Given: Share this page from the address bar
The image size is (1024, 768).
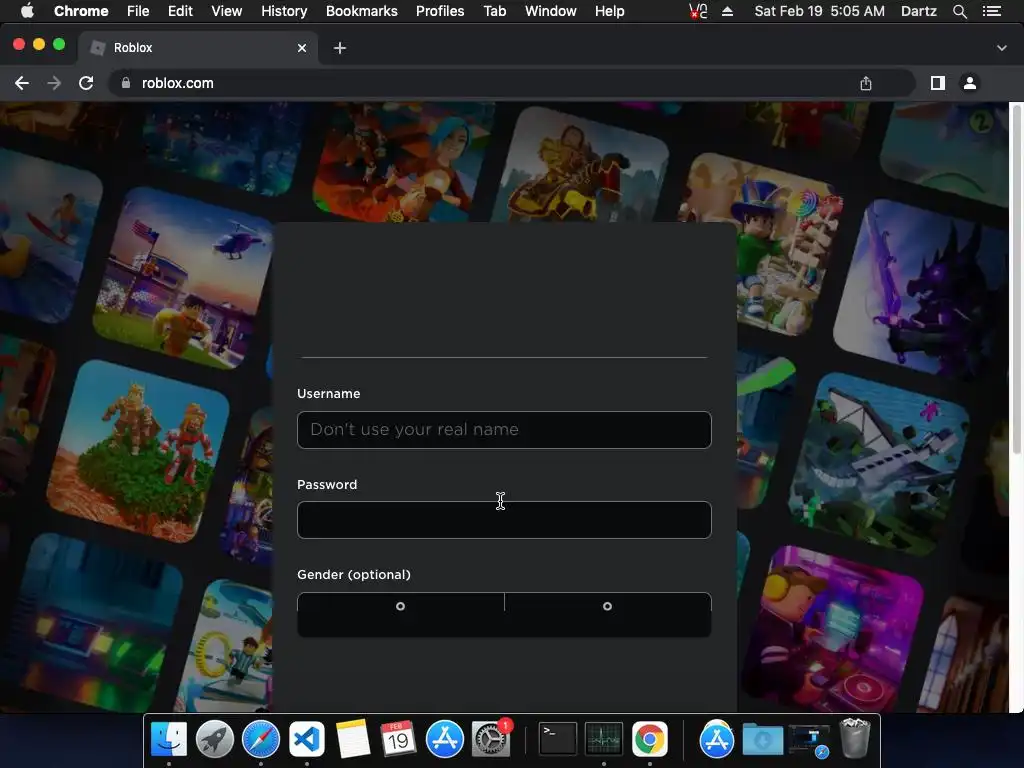Looking at the screenshot, I should point(865,83).
